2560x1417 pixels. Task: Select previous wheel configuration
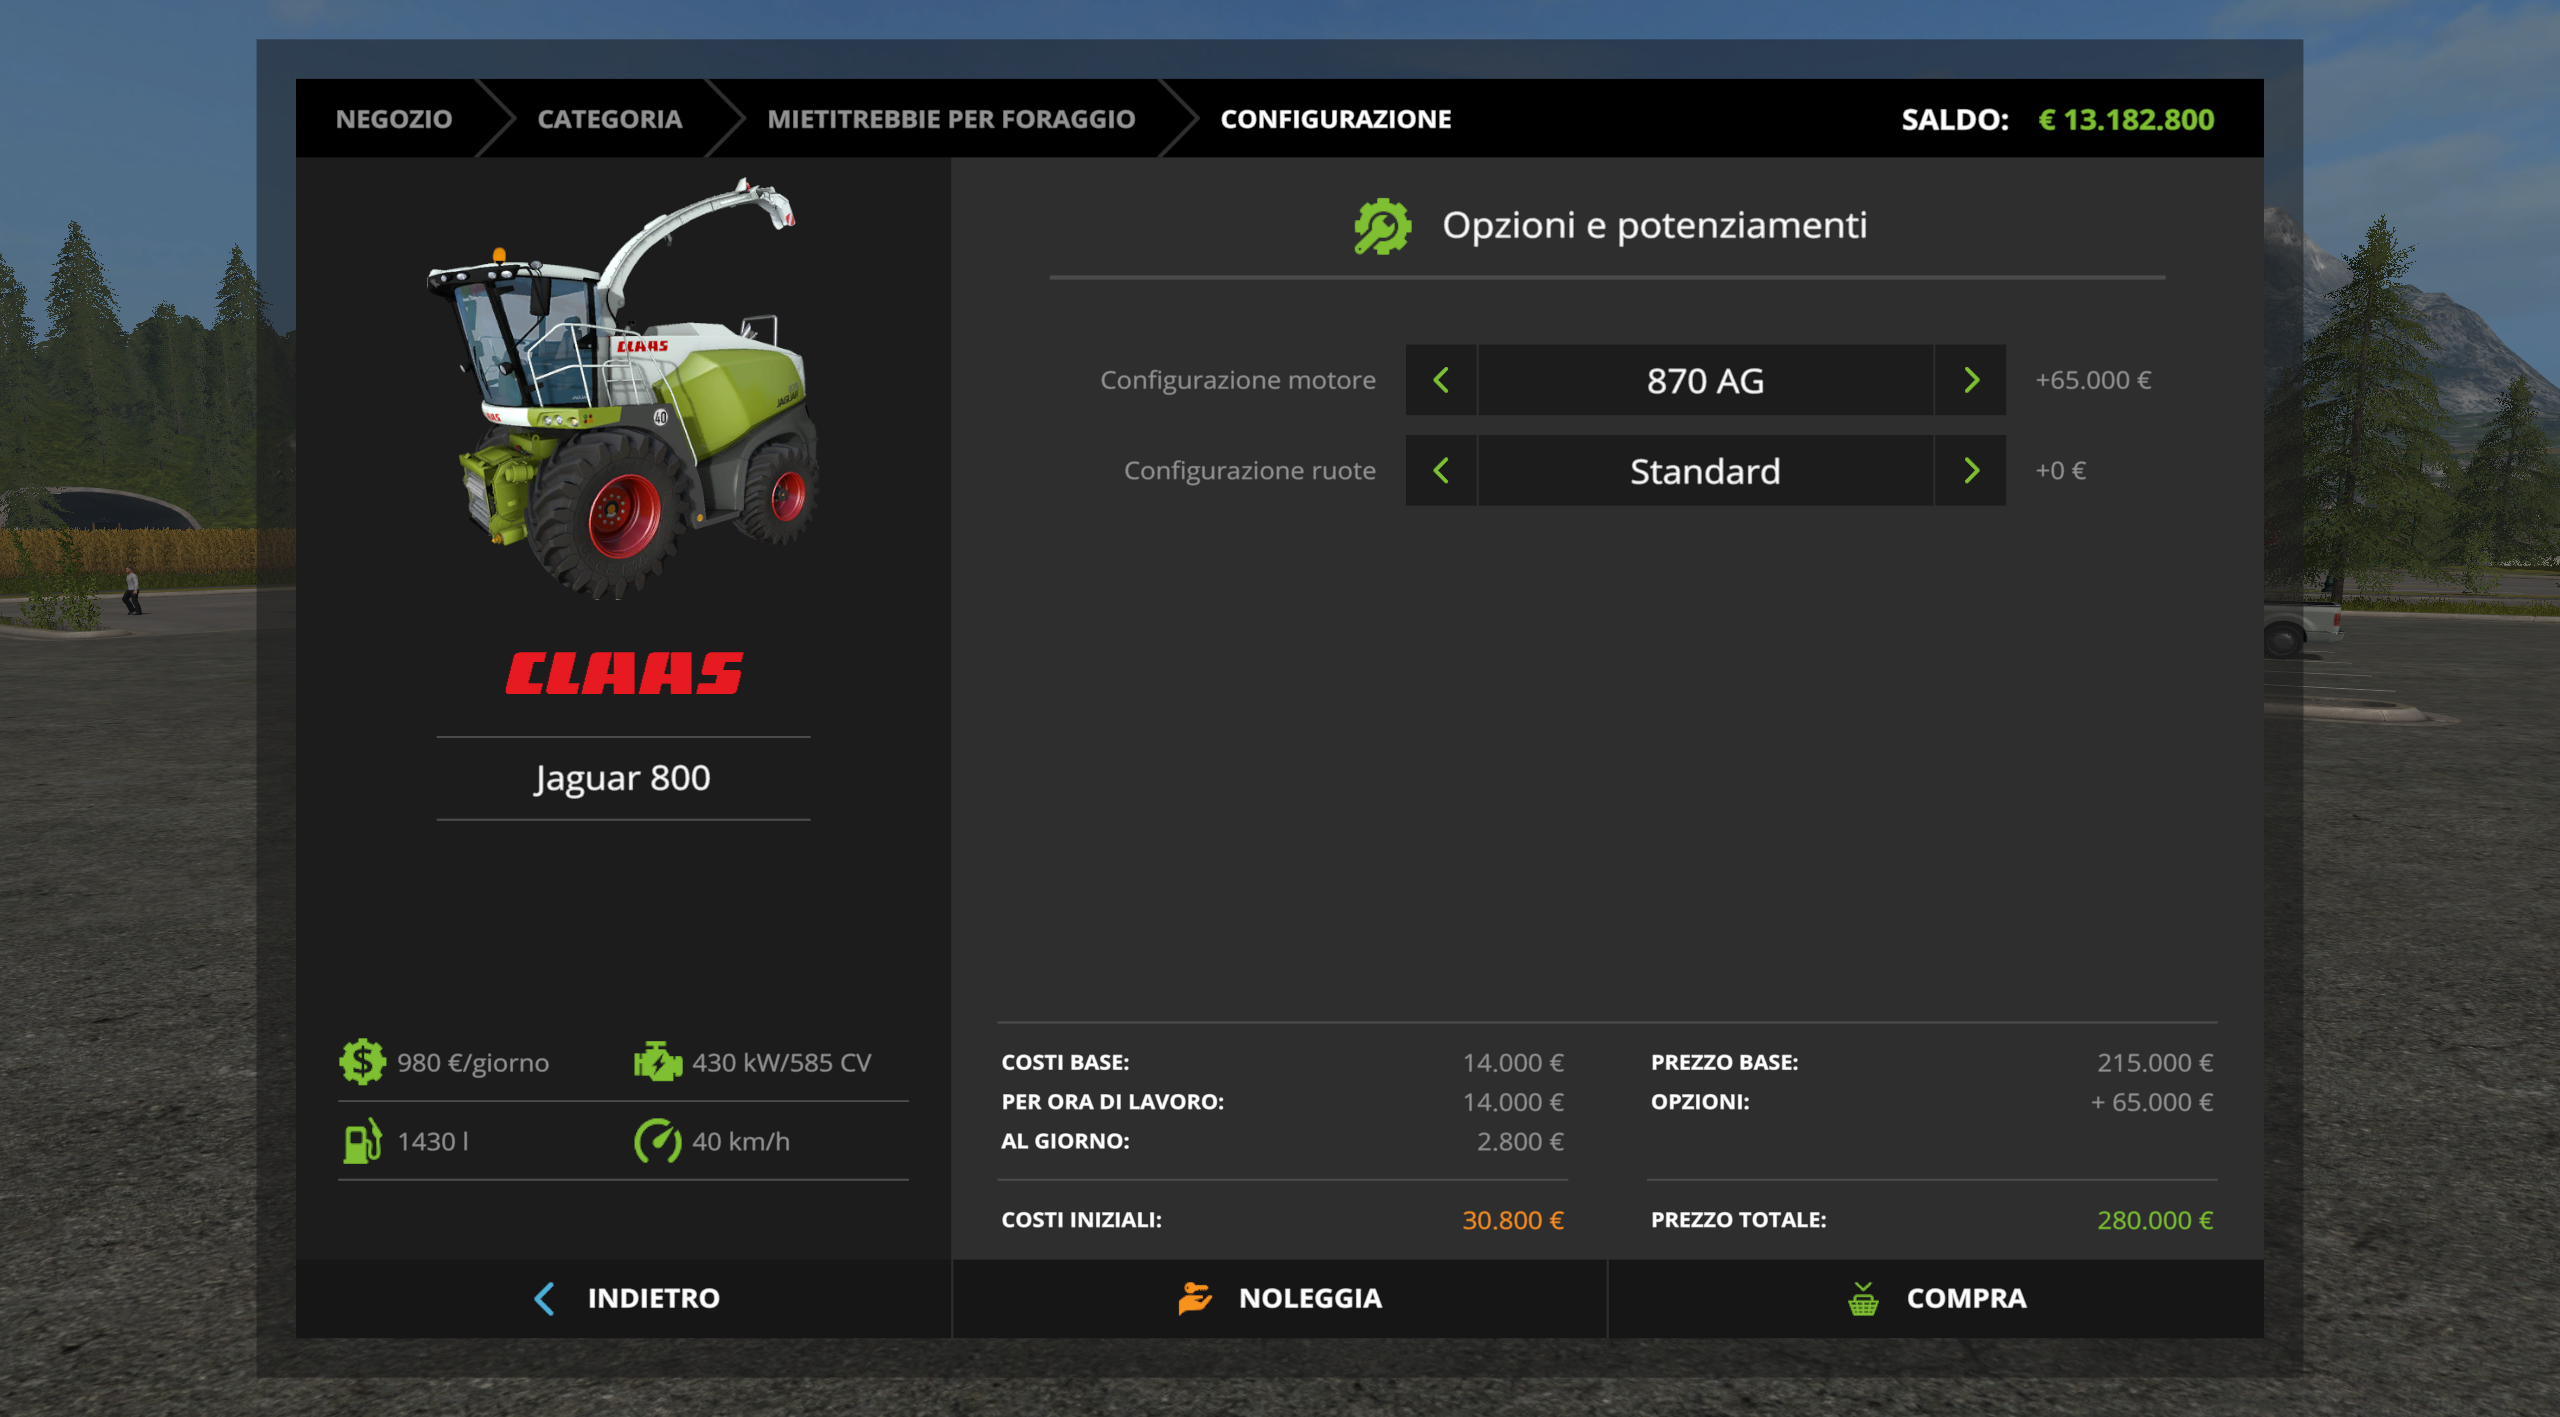click(1441, 470)
